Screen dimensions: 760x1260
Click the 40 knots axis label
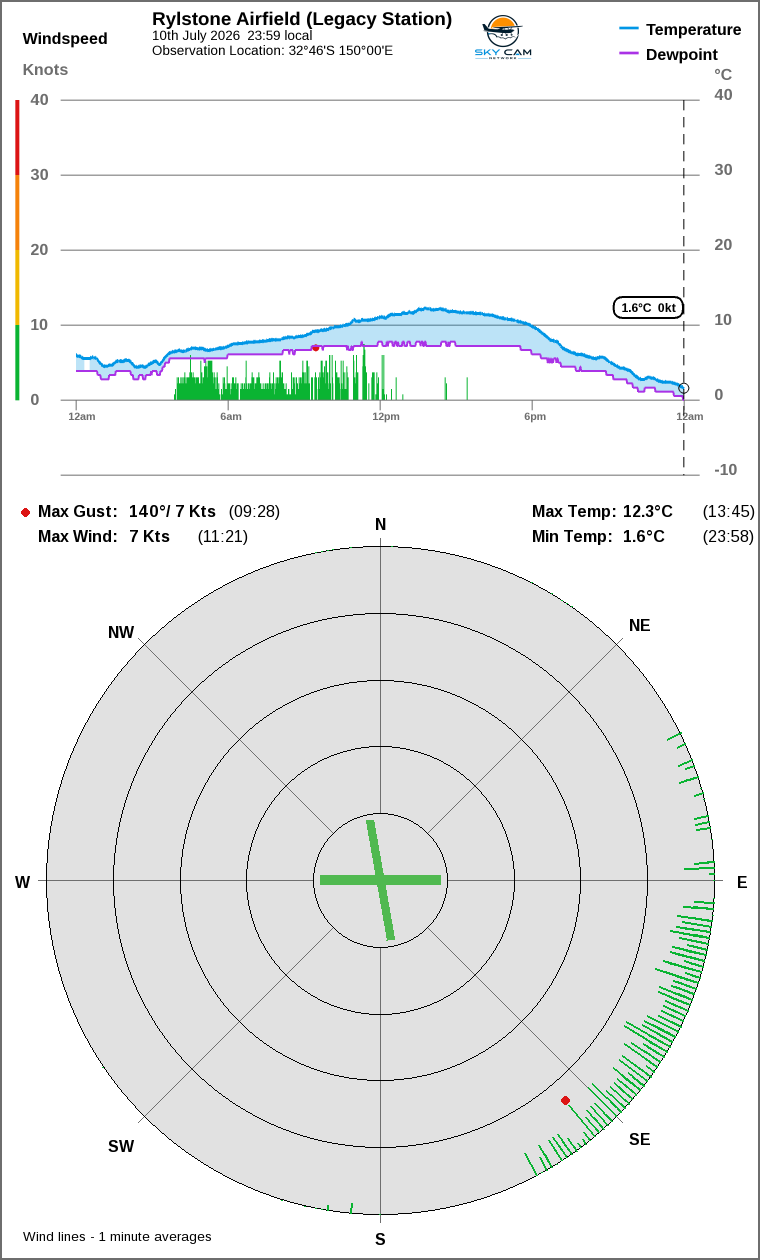click(40, 100)
